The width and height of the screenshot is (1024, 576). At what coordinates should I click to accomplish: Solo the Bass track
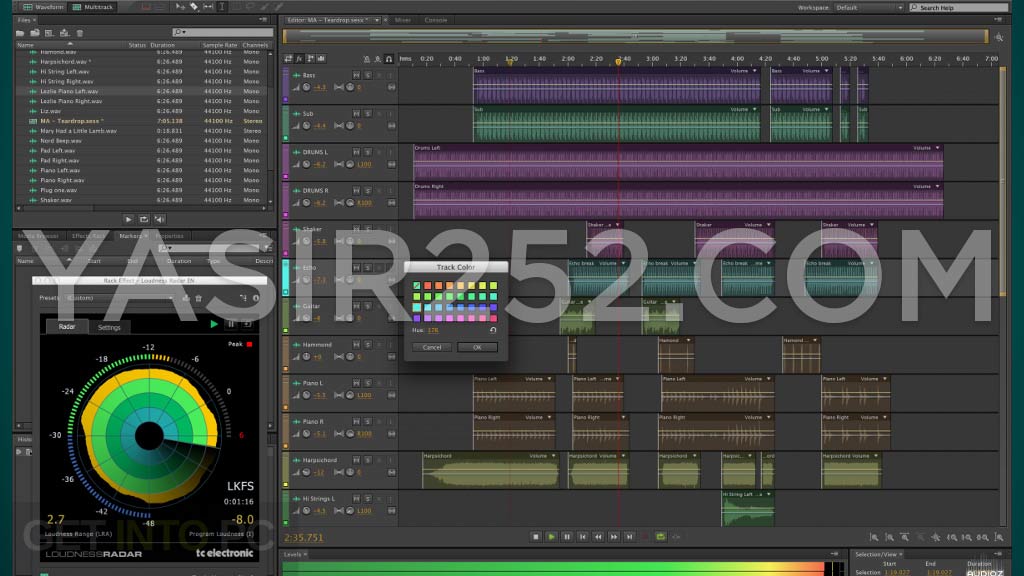[368, 75]
